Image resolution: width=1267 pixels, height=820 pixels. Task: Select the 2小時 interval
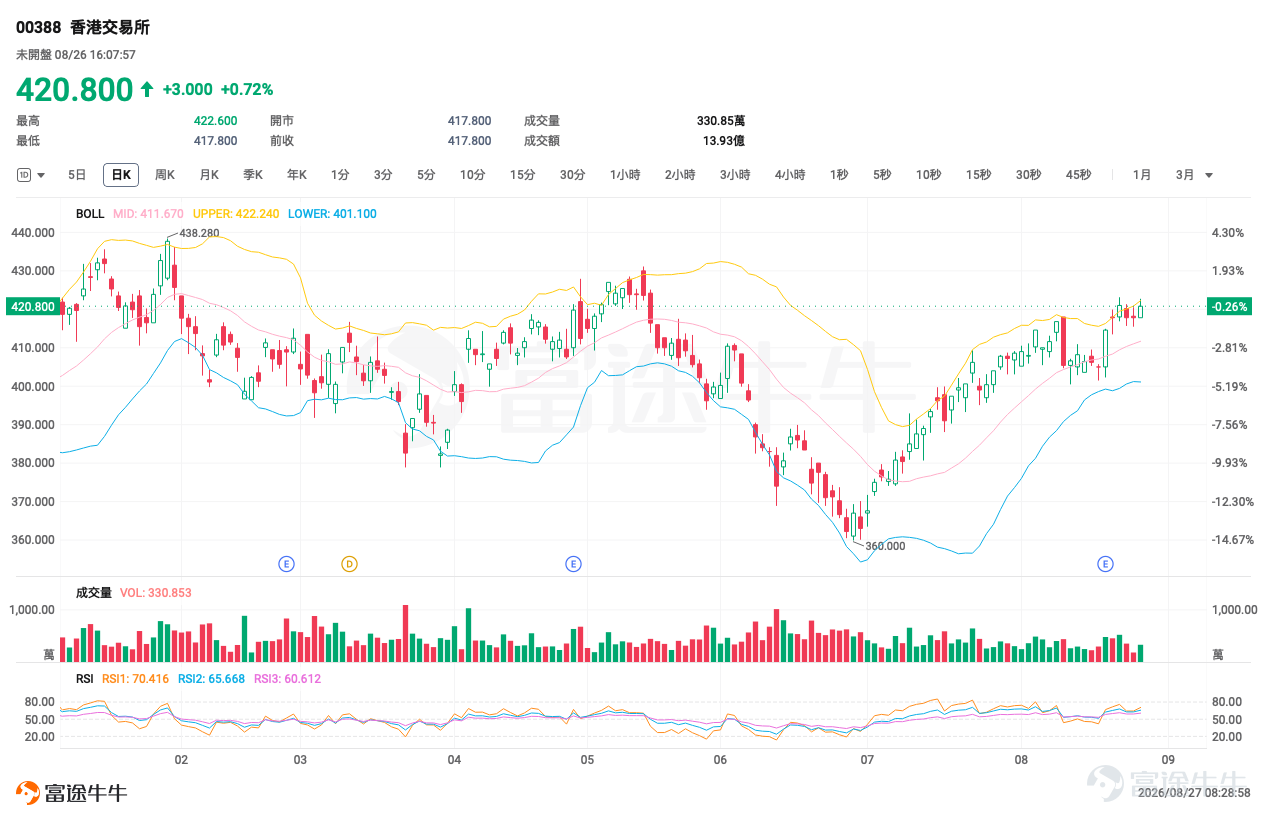[x=680, y=175]
